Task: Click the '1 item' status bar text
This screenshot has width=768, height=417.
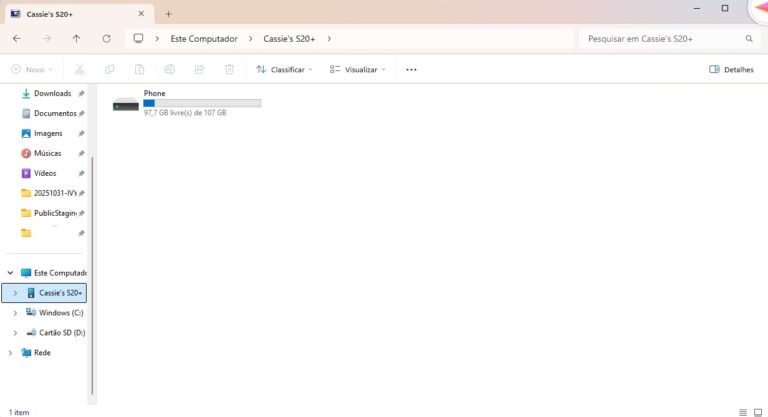Action: 19,413
